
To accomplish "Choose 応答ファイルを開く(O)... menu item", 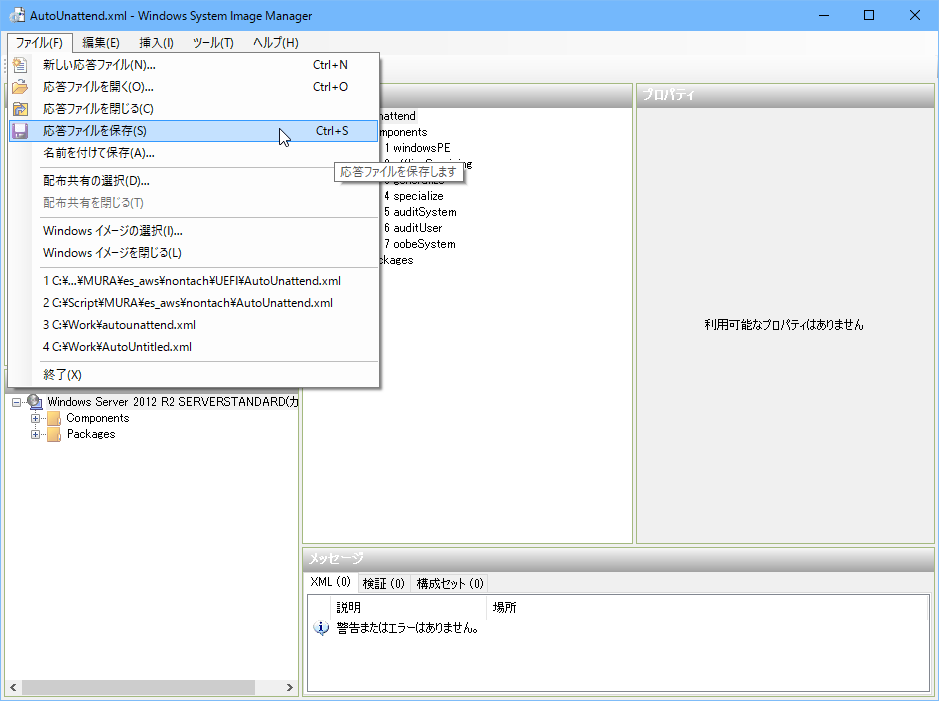I will [193, 87].
